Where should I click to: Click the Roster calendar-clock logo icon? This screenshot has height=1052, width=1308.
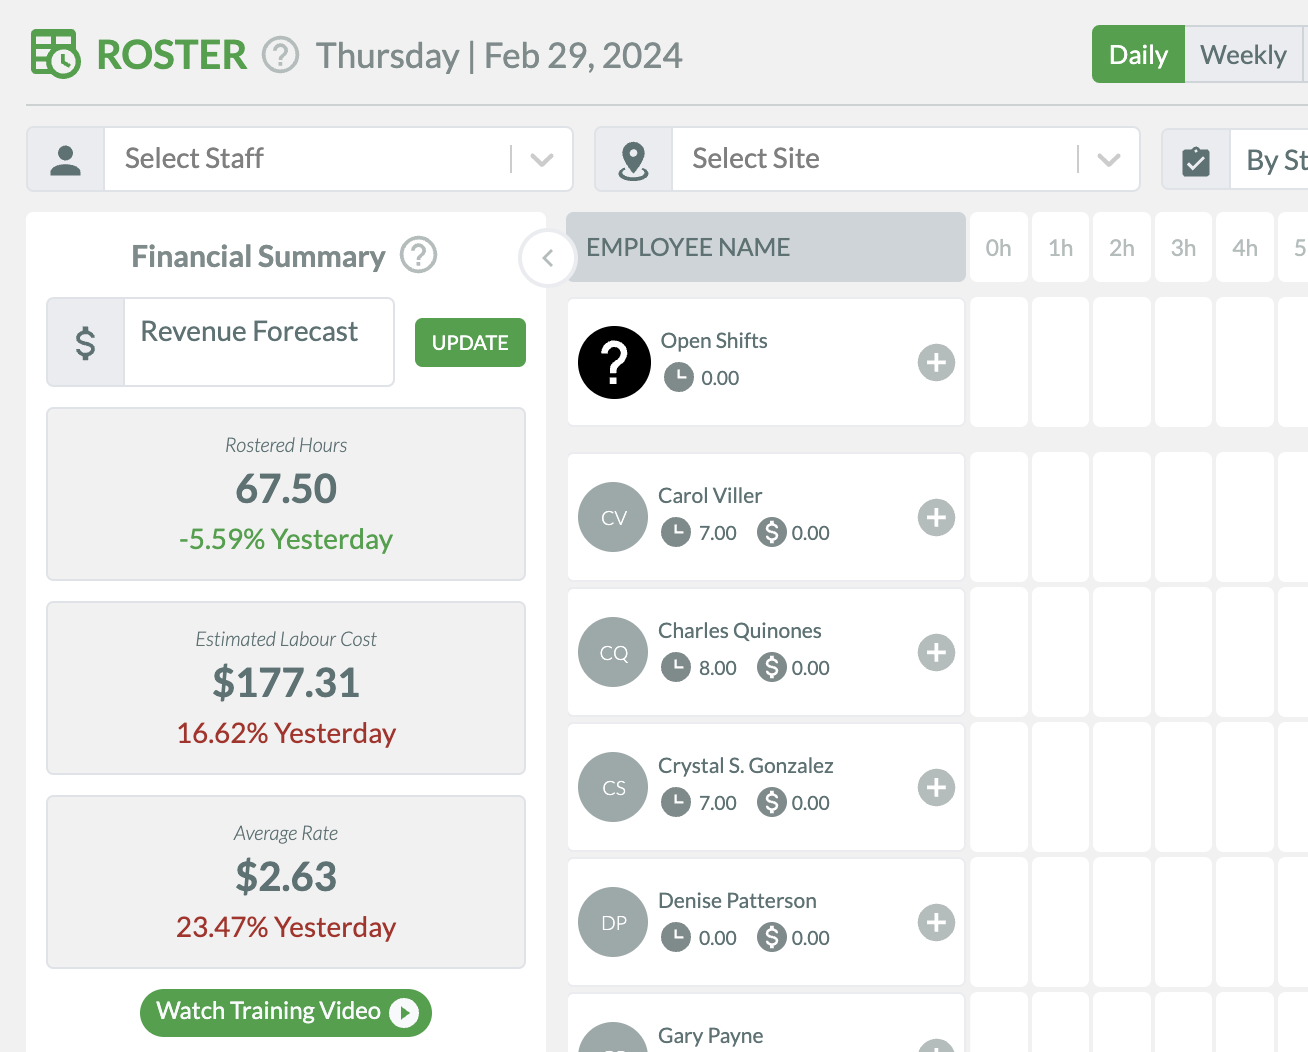[55, 54]
